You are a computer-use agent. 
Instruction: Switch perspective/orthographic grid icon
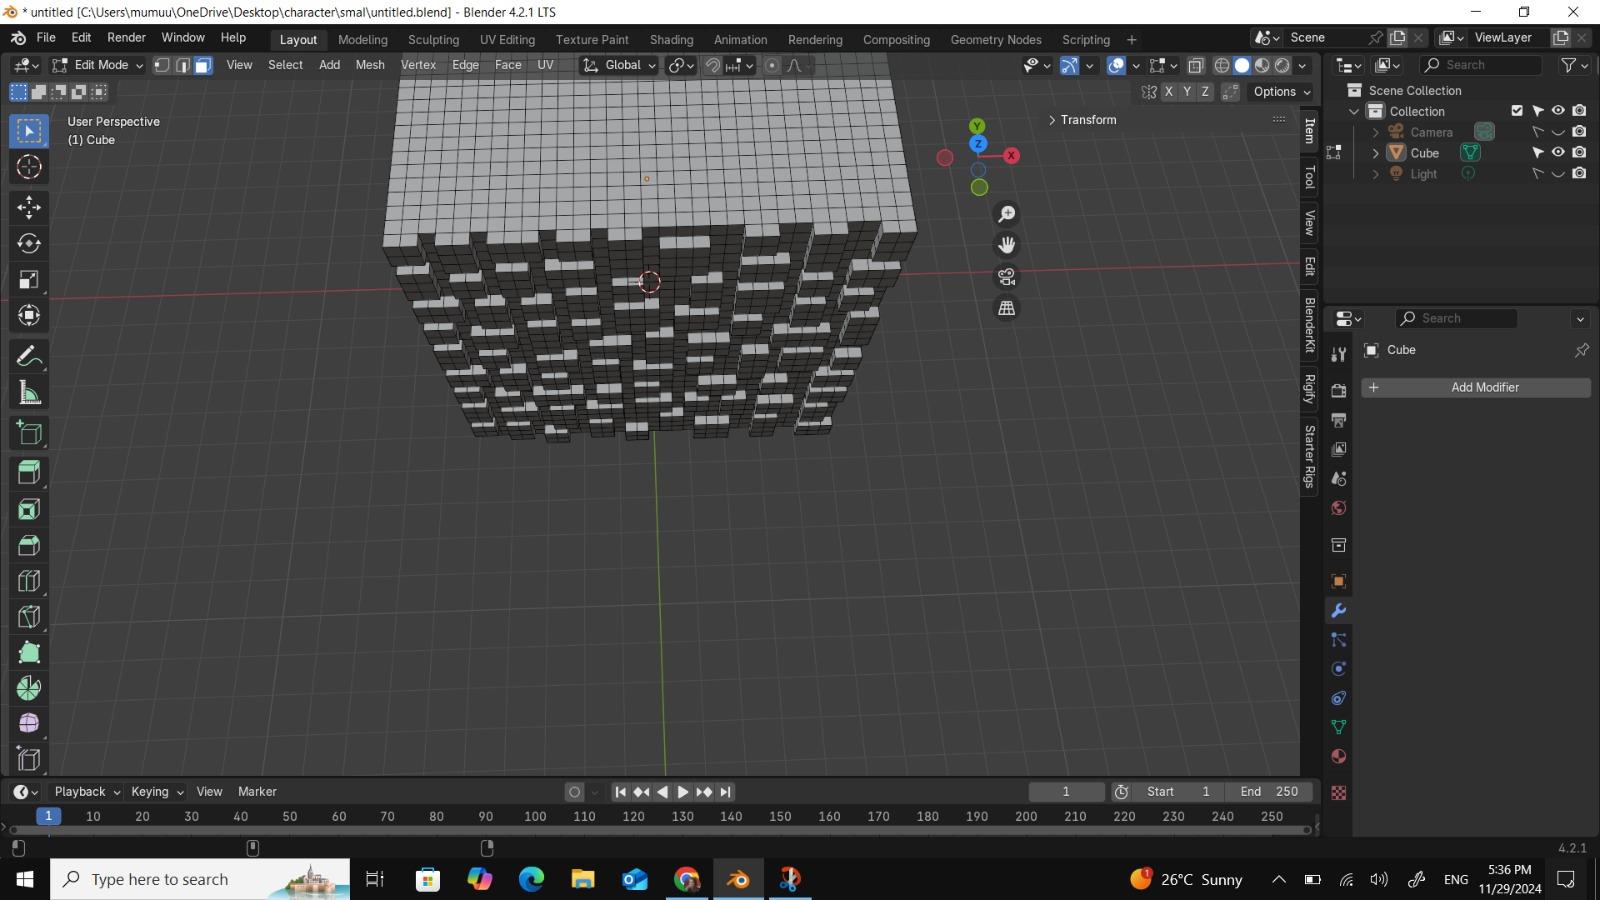(x=1007, y=308)
